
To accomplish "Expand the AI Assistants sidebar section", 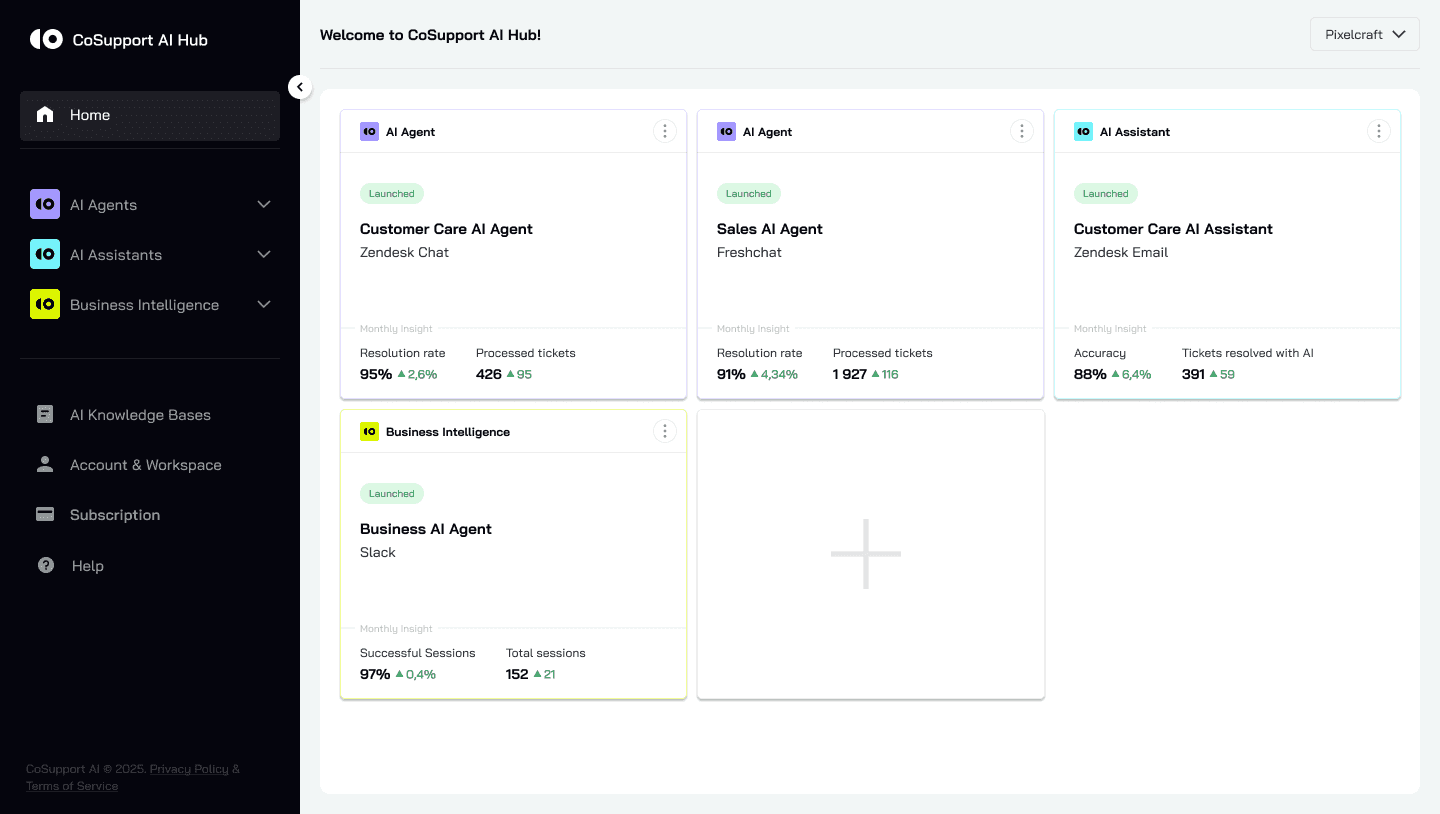I will click(264, 254).
